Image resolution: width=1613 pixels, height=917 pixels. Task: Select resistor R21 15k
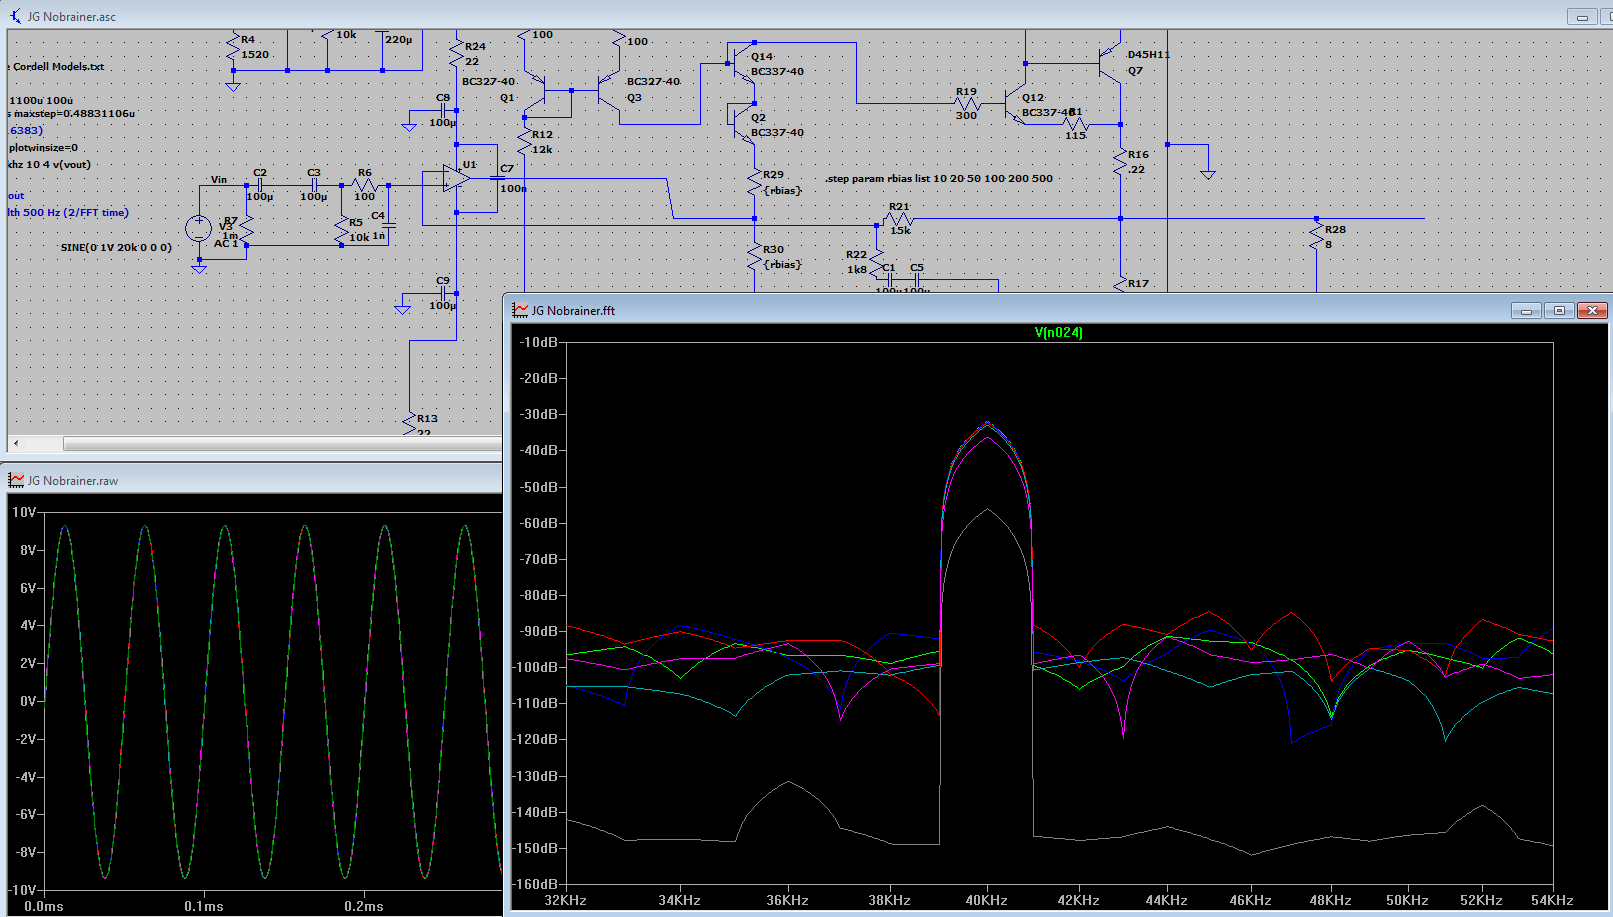click(899, 219)
